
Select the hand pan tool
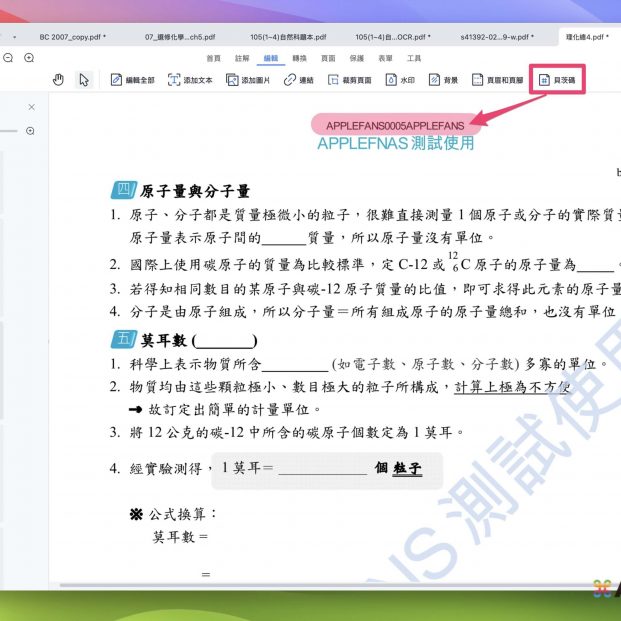point(58,80)
